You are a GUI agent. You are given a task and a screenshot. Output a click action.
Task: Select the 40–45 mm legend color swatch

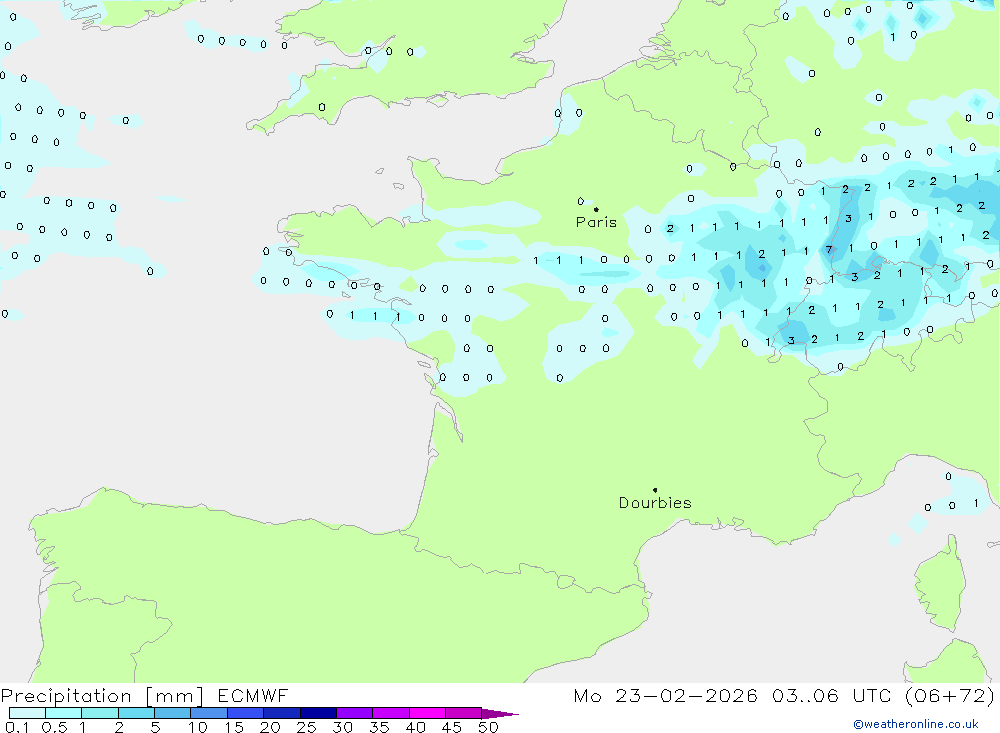point(427,713)
